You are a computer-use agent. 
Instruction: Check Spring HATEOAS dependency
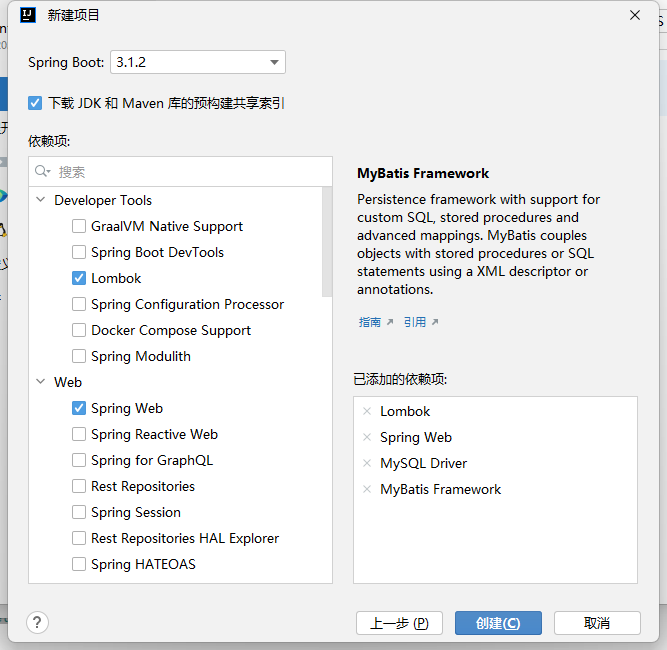79,564
